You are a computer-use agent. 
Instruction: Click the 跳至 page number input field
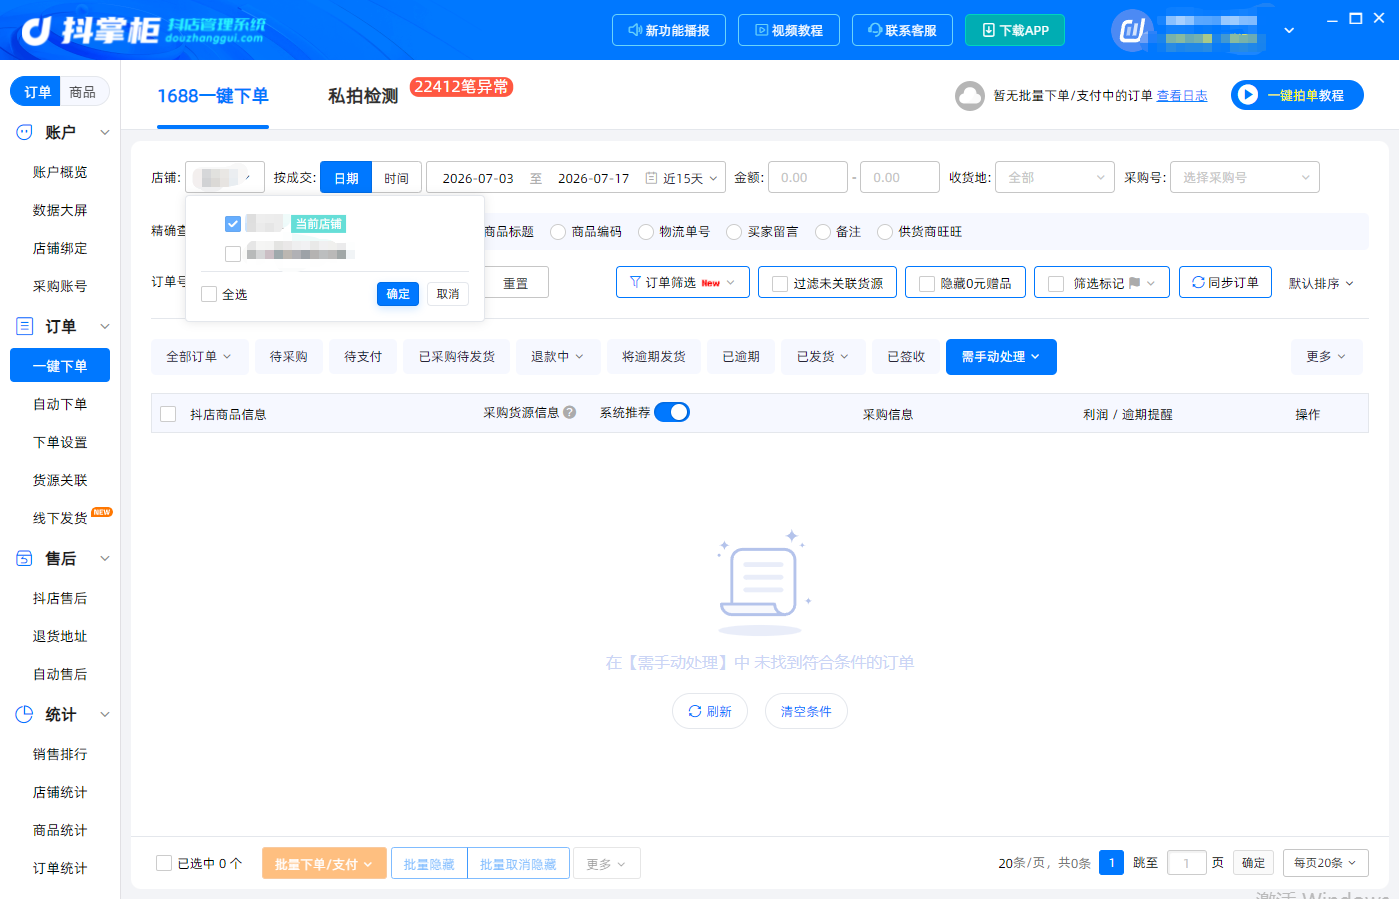1187,863
